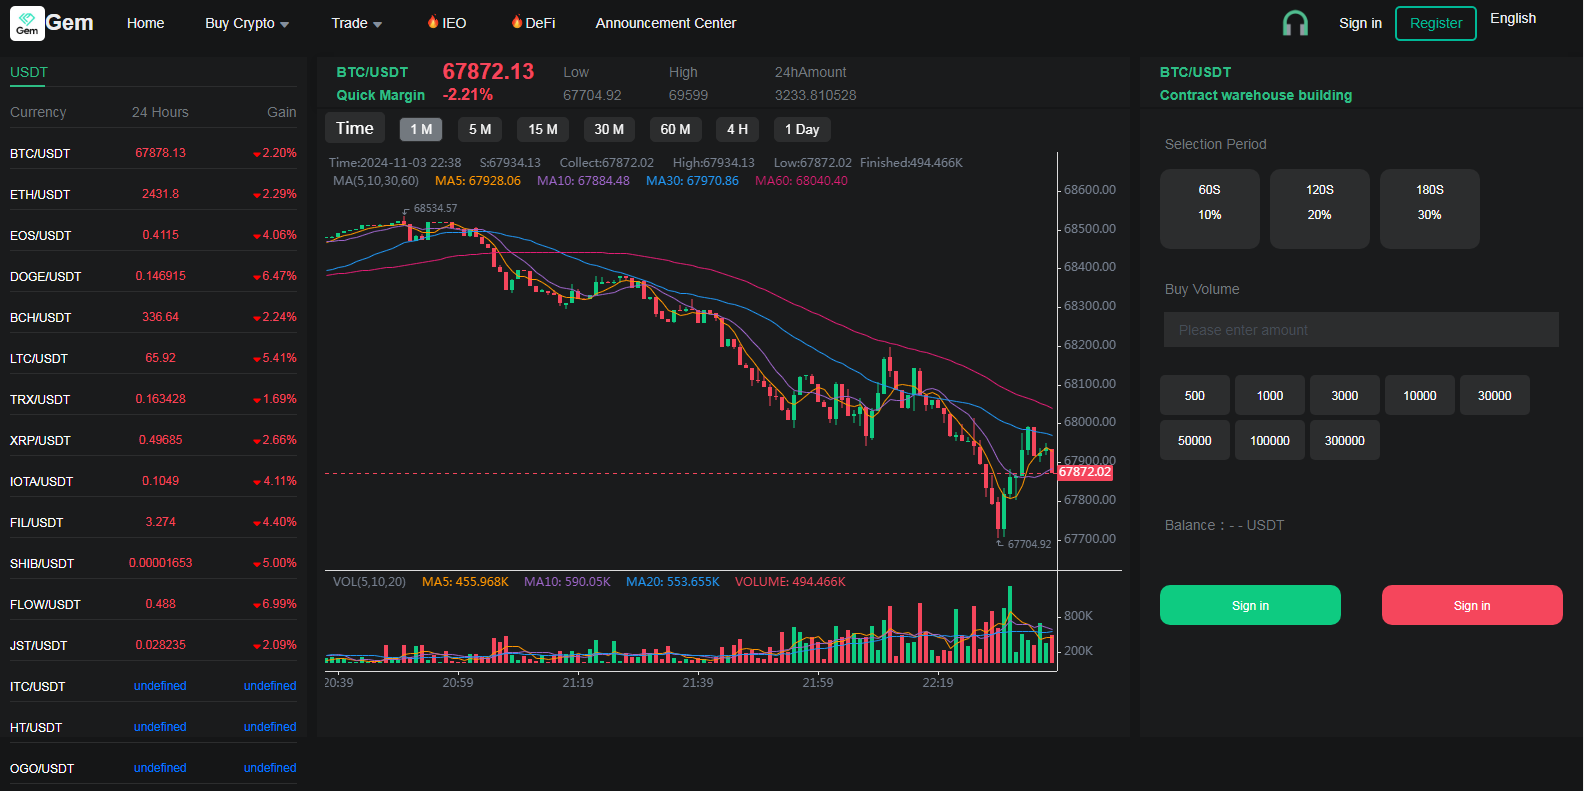This screenshot has height=791, width=1584.
Task: Open the Announcement Center page
Action: tap(665, 23)
